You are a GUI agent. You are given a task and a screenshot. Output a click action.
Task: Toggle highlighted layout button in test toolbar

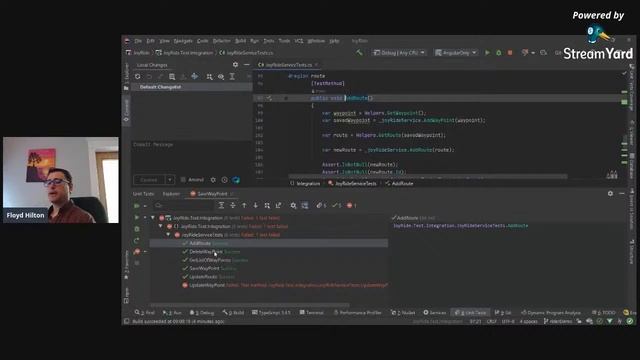point(304,205)
